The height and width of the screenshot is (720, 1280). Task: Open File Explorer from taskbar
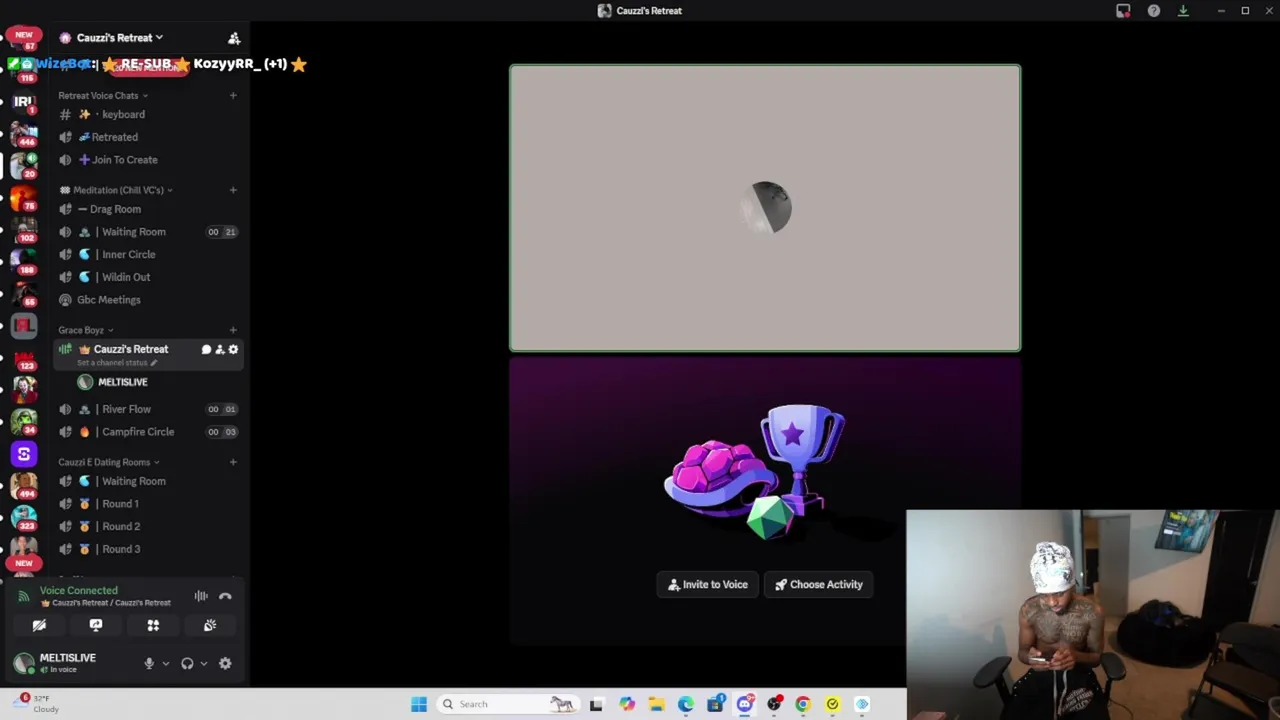click(x=656, y=704)
